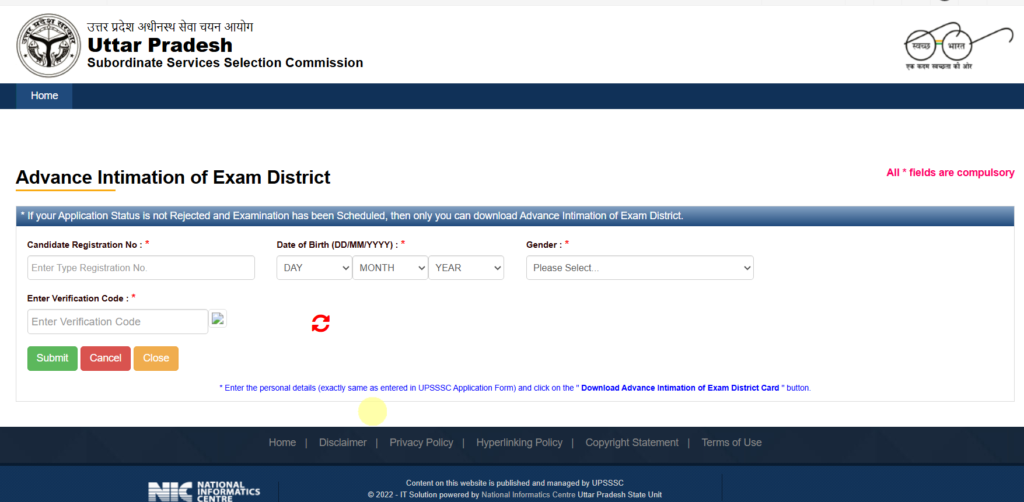Click 'All * fields are compulsory' notice
Screen dimensions: 1024x502
[x=950, y=173]
